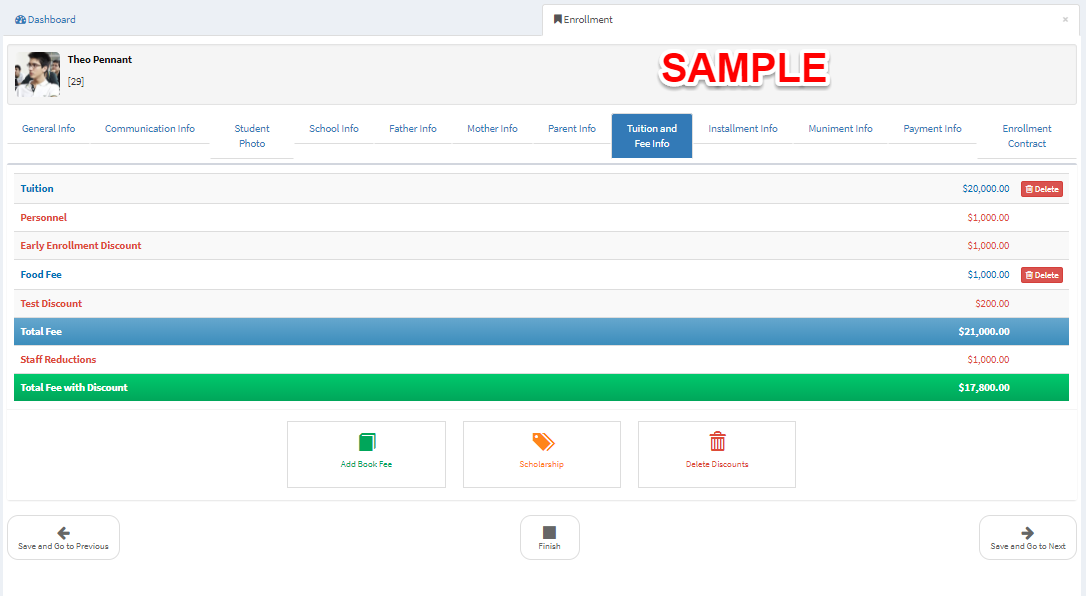Viewport: 1086px width, 596px height.
Task: Click the right arrow Save and Go to Next icon
Action: [x=1027, y=533]
